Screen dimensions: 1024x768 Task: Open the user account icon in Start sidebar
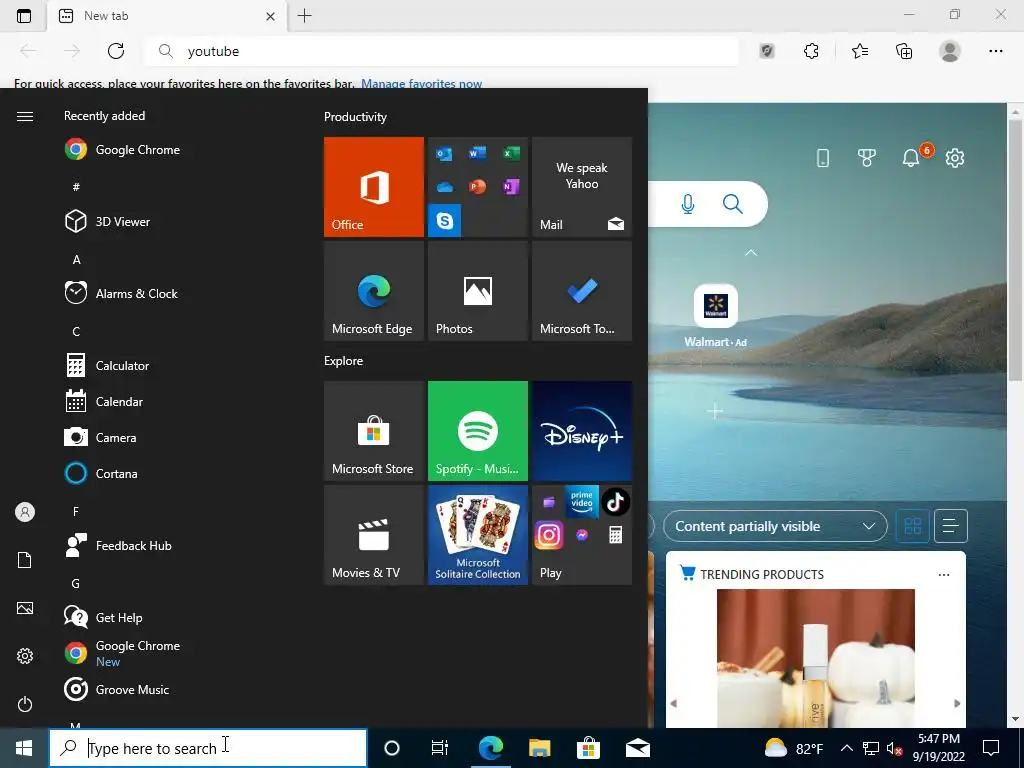click(25, 512)
